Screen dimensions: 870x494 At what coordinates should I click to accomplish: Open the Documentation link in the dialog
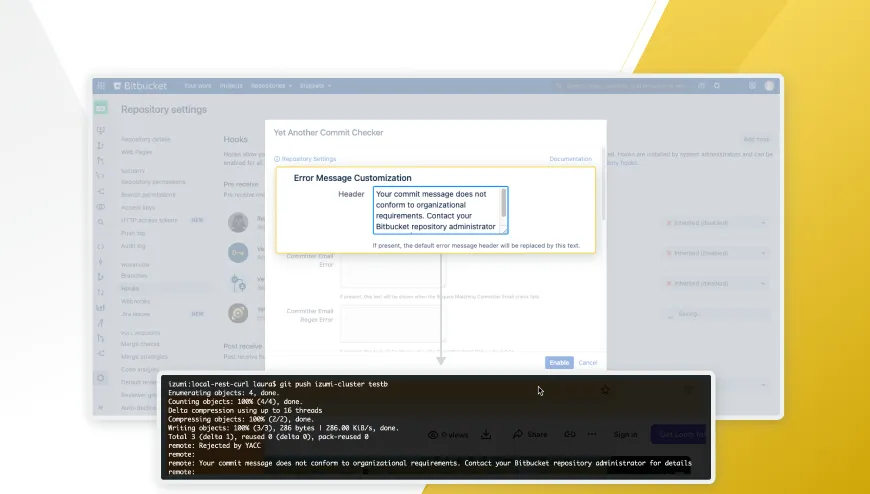(x=570, y=159)
